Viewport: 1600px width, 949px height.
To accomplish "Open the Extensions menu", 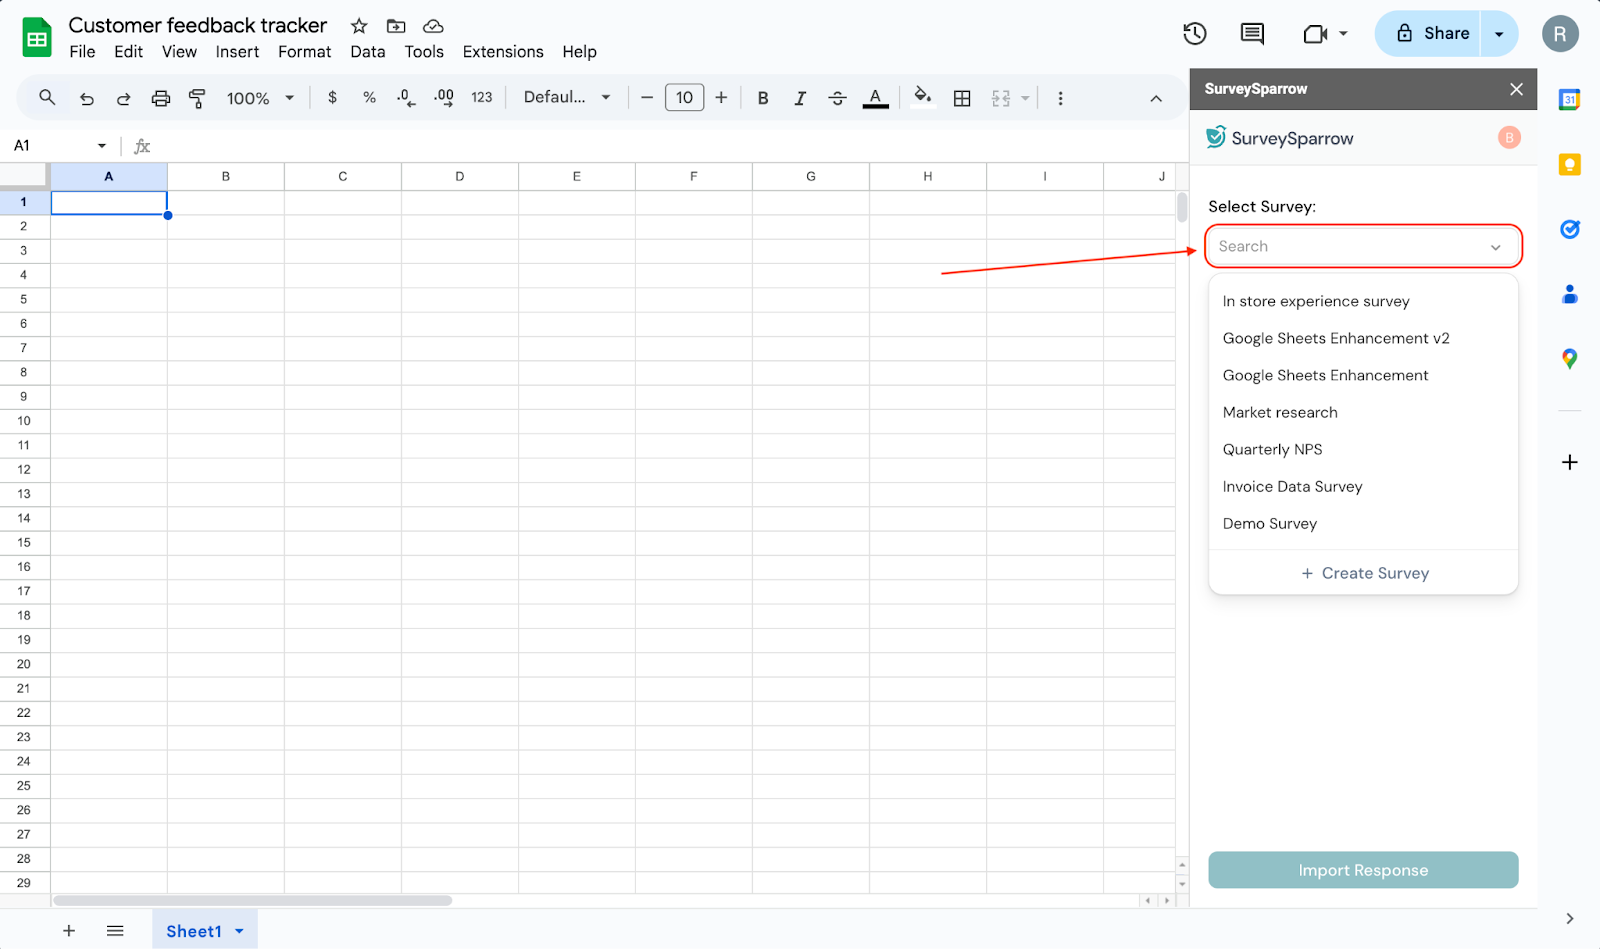I will [503, 52].
